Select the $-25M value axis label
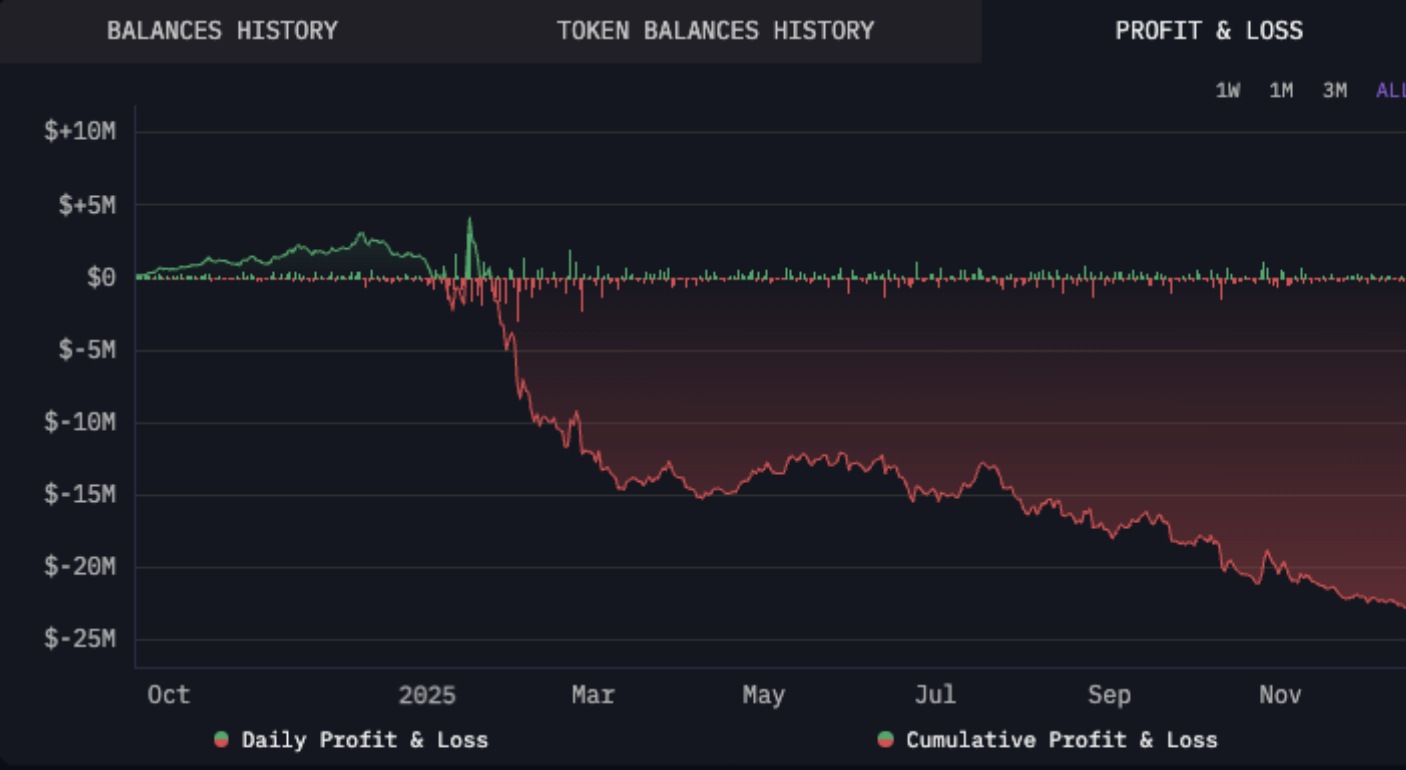 [80, 639]
